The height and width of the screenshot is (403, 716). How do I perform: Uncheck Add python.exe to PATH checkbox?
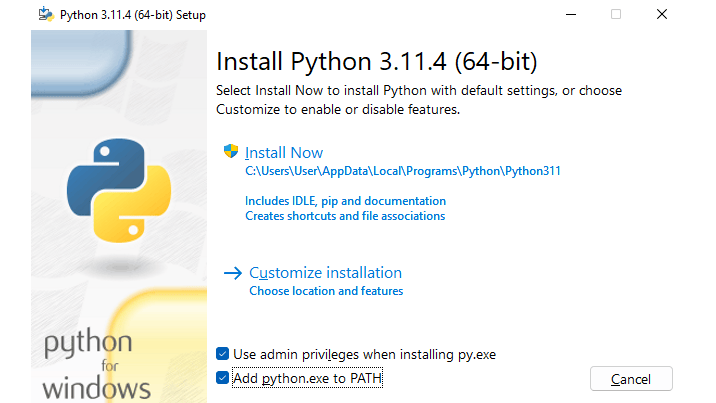(x=222, y=378)
